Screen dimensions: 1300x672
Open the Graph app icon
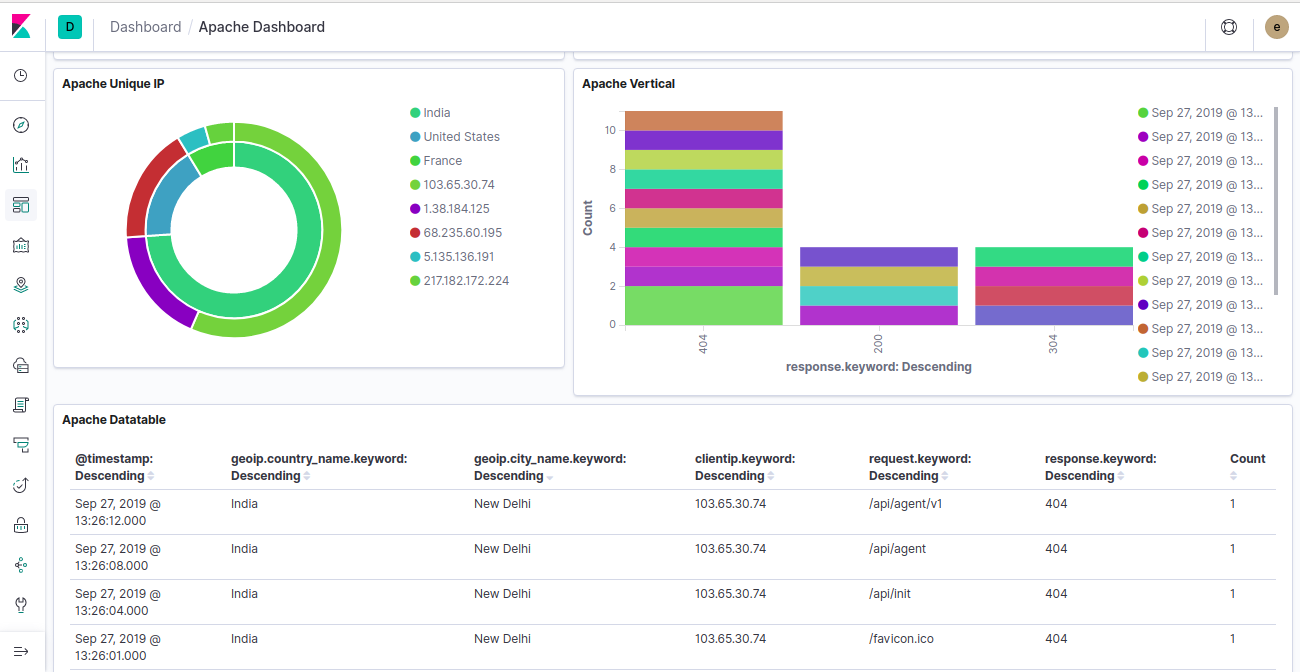click(21, 565)
